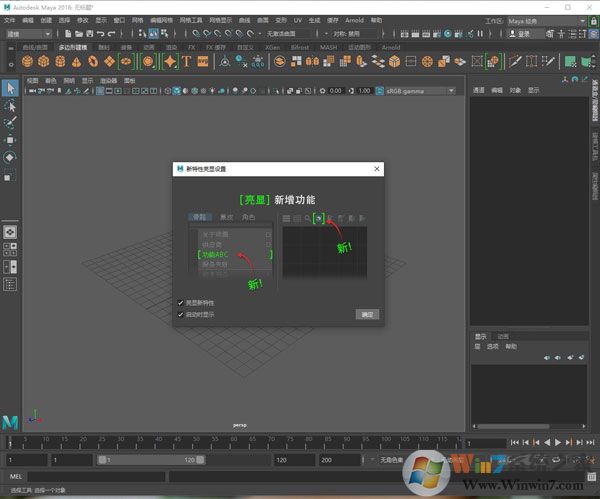Screen dimensions: 600x499
Task: Close the 新特性亮显设置 dialog
Action: pos(377,169)
